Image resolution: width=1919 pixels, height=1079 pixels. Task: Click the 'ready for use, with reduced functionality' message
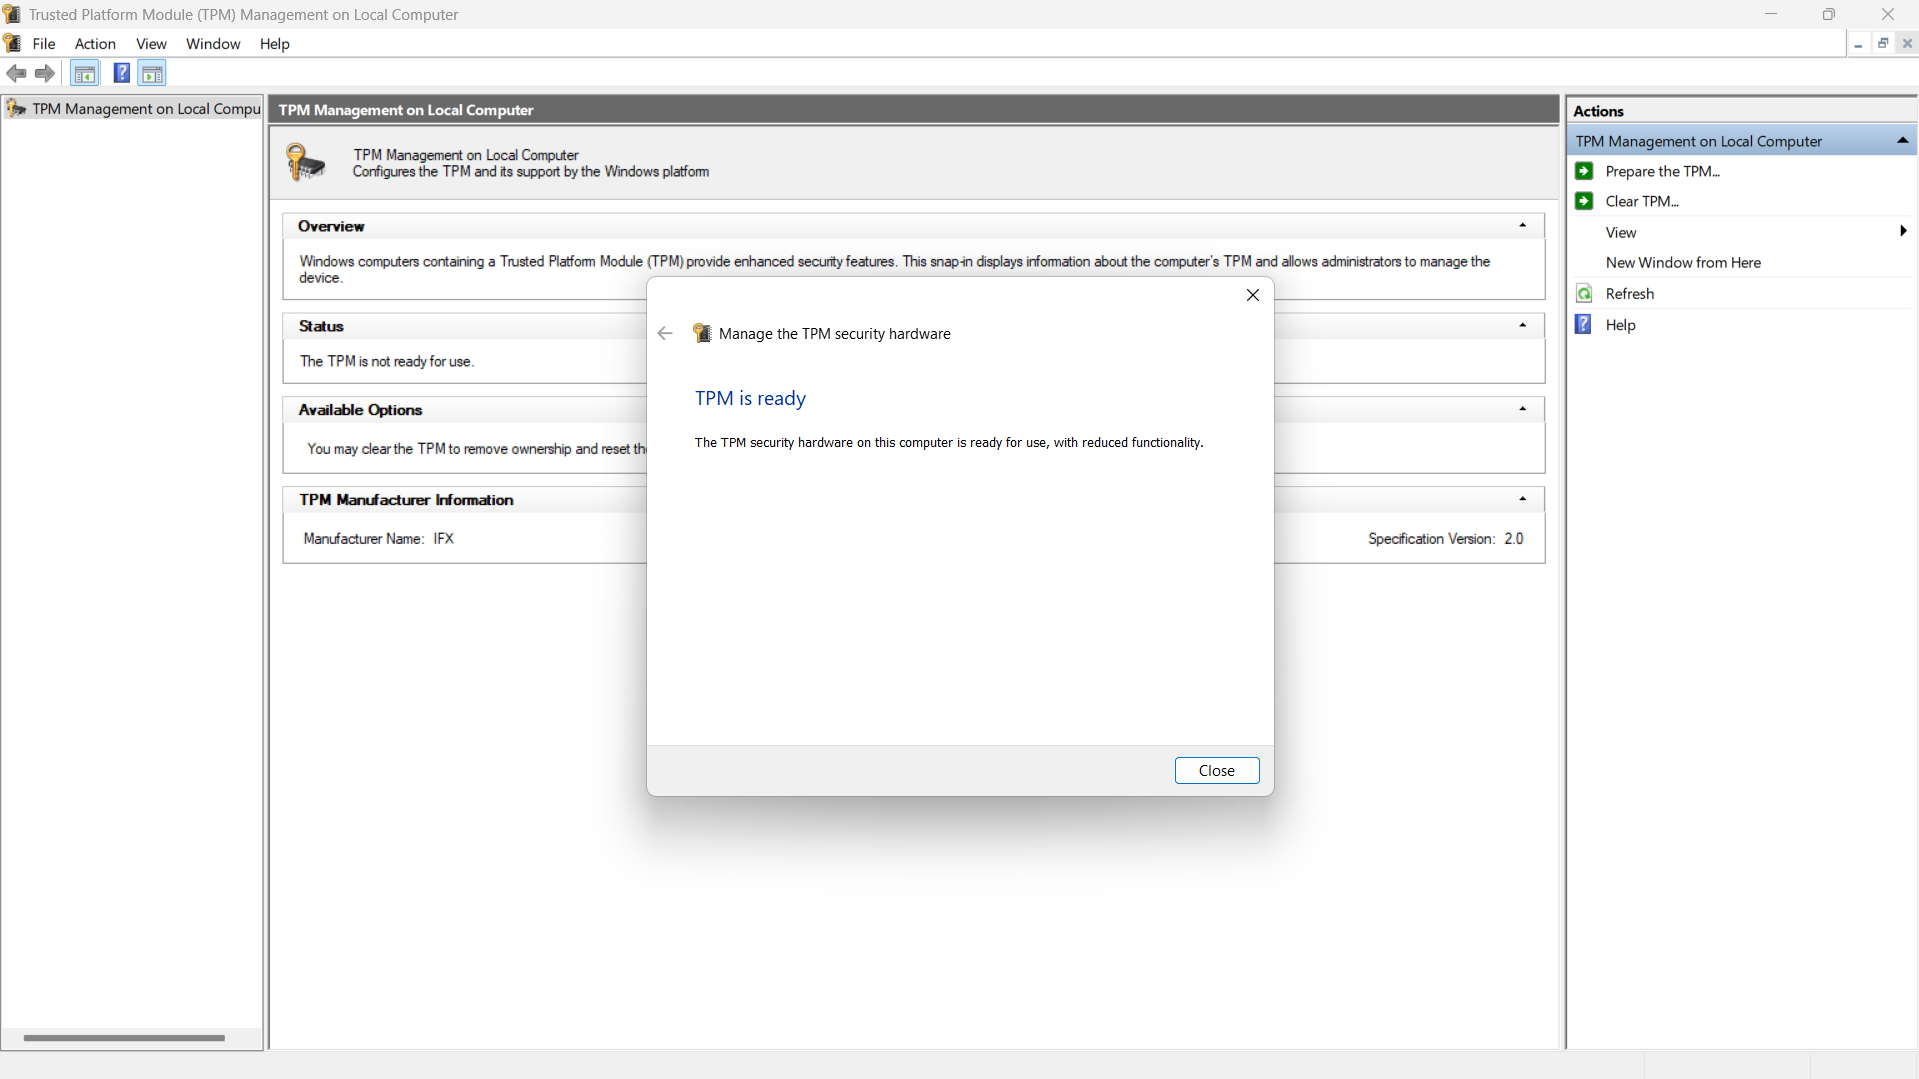click(x=949, y=442)
